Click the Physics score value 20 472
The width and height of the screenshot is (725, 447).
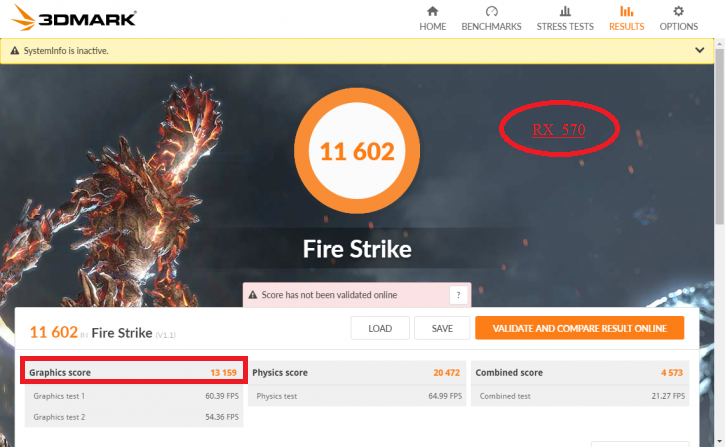point(446,373)
